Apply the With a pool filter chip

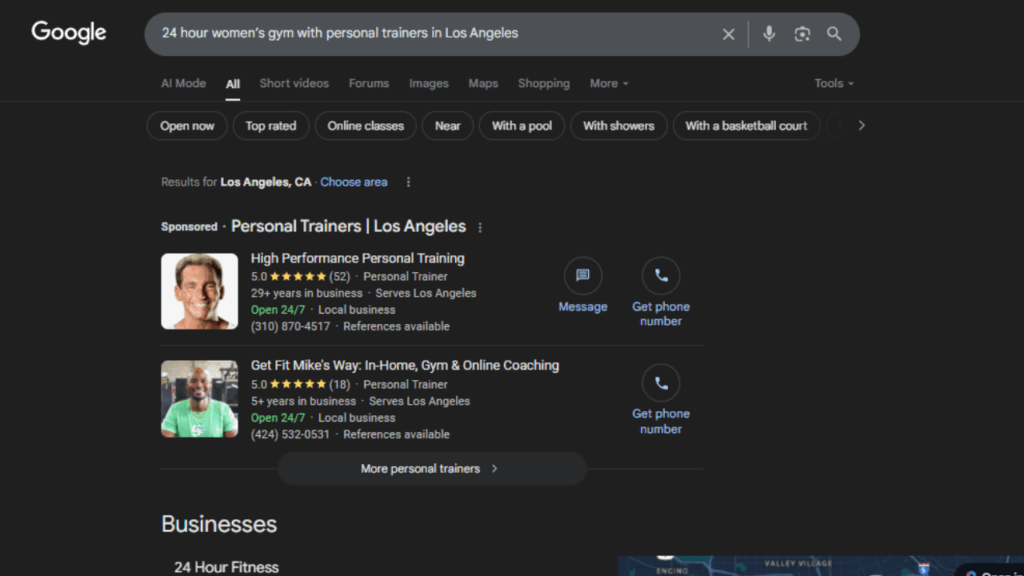click(x=521, y=126)
